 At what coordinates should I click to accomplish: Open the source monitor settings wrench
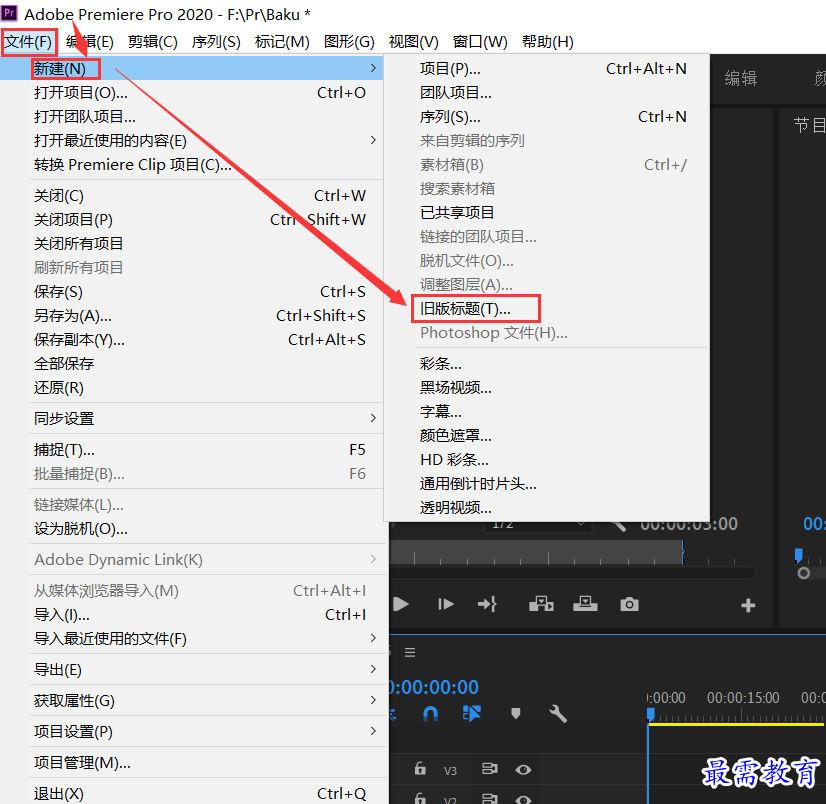[619, 525]
